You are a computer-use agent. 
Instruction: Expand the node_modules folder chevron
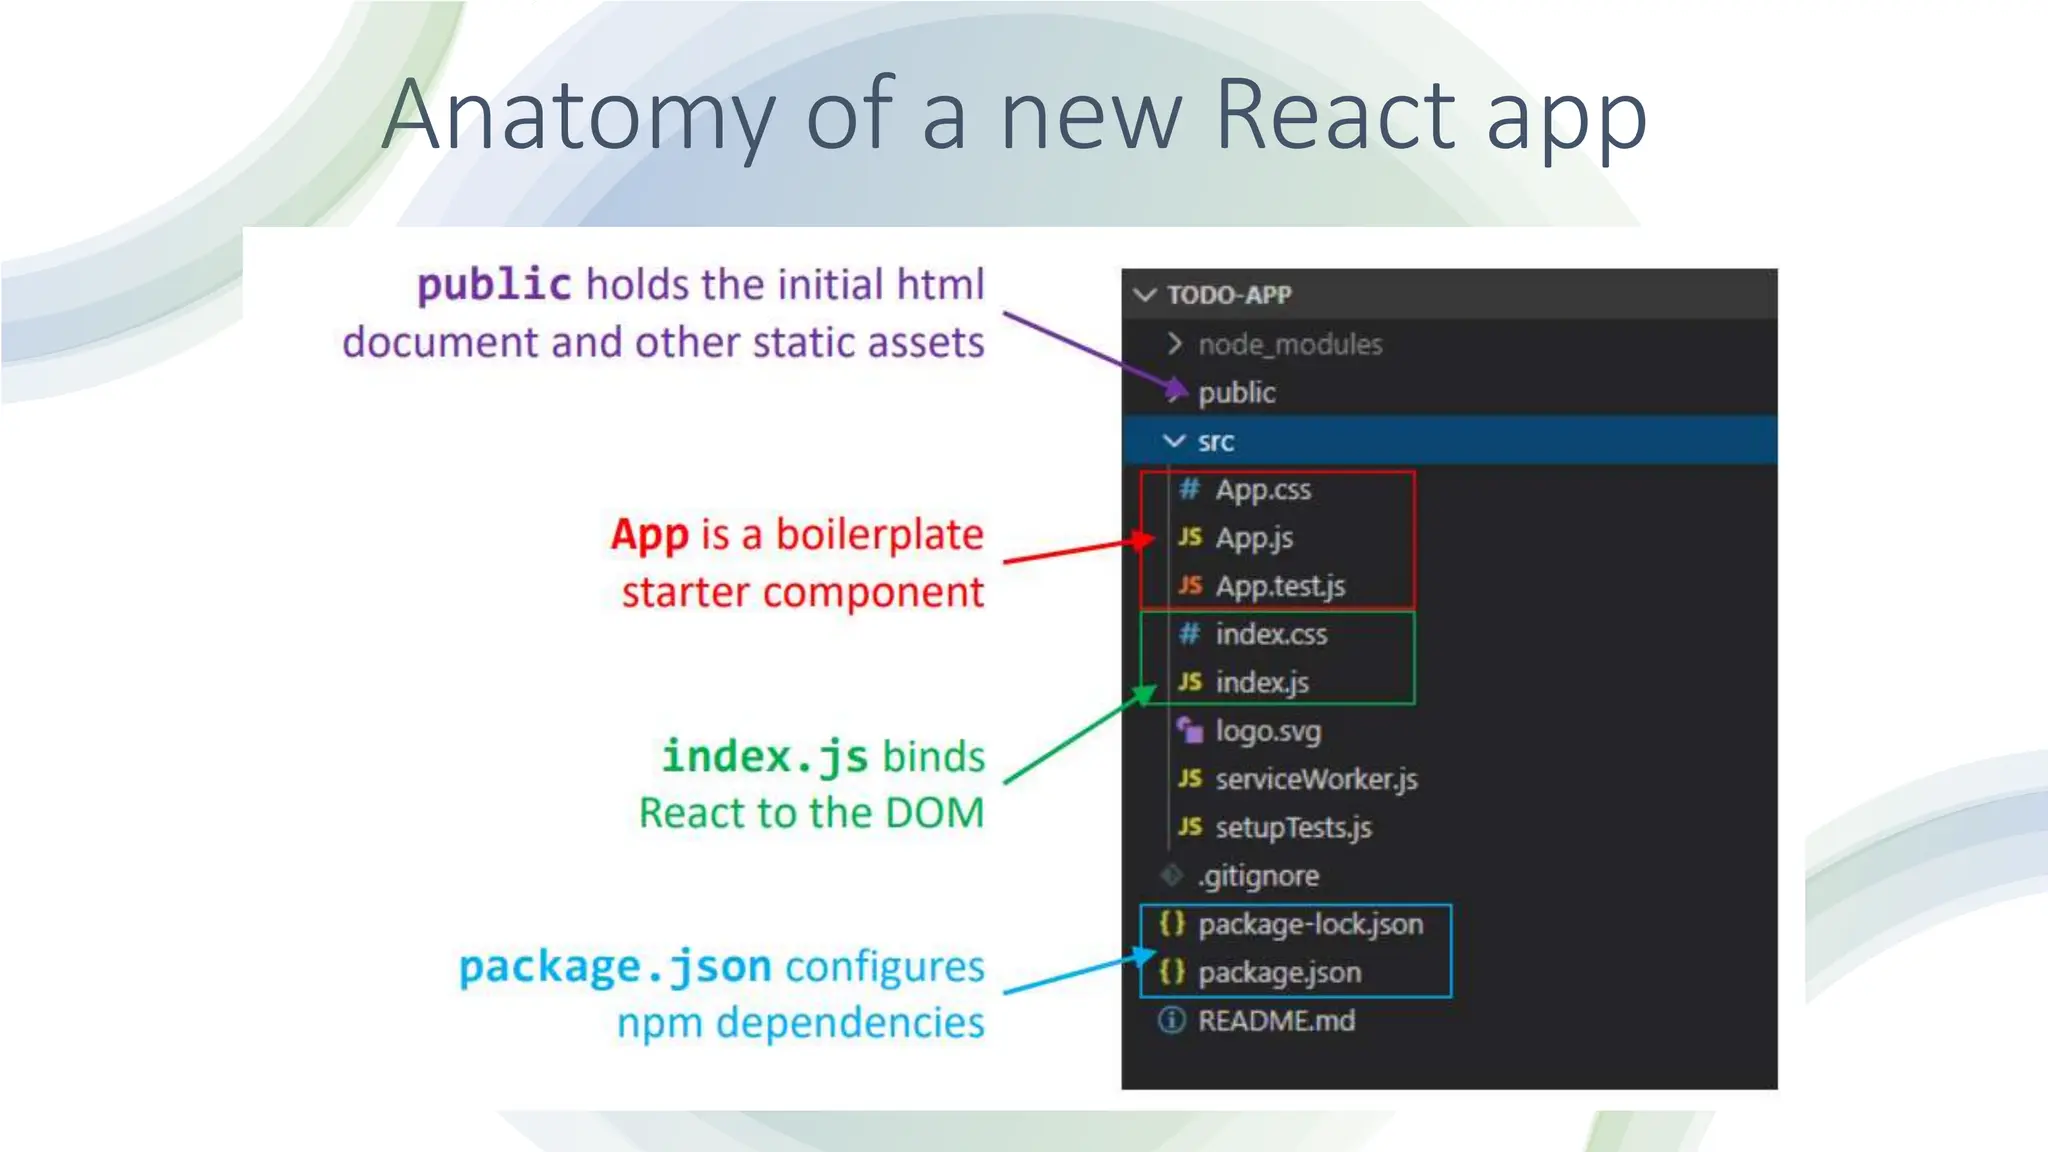[x=1175, y=344]
